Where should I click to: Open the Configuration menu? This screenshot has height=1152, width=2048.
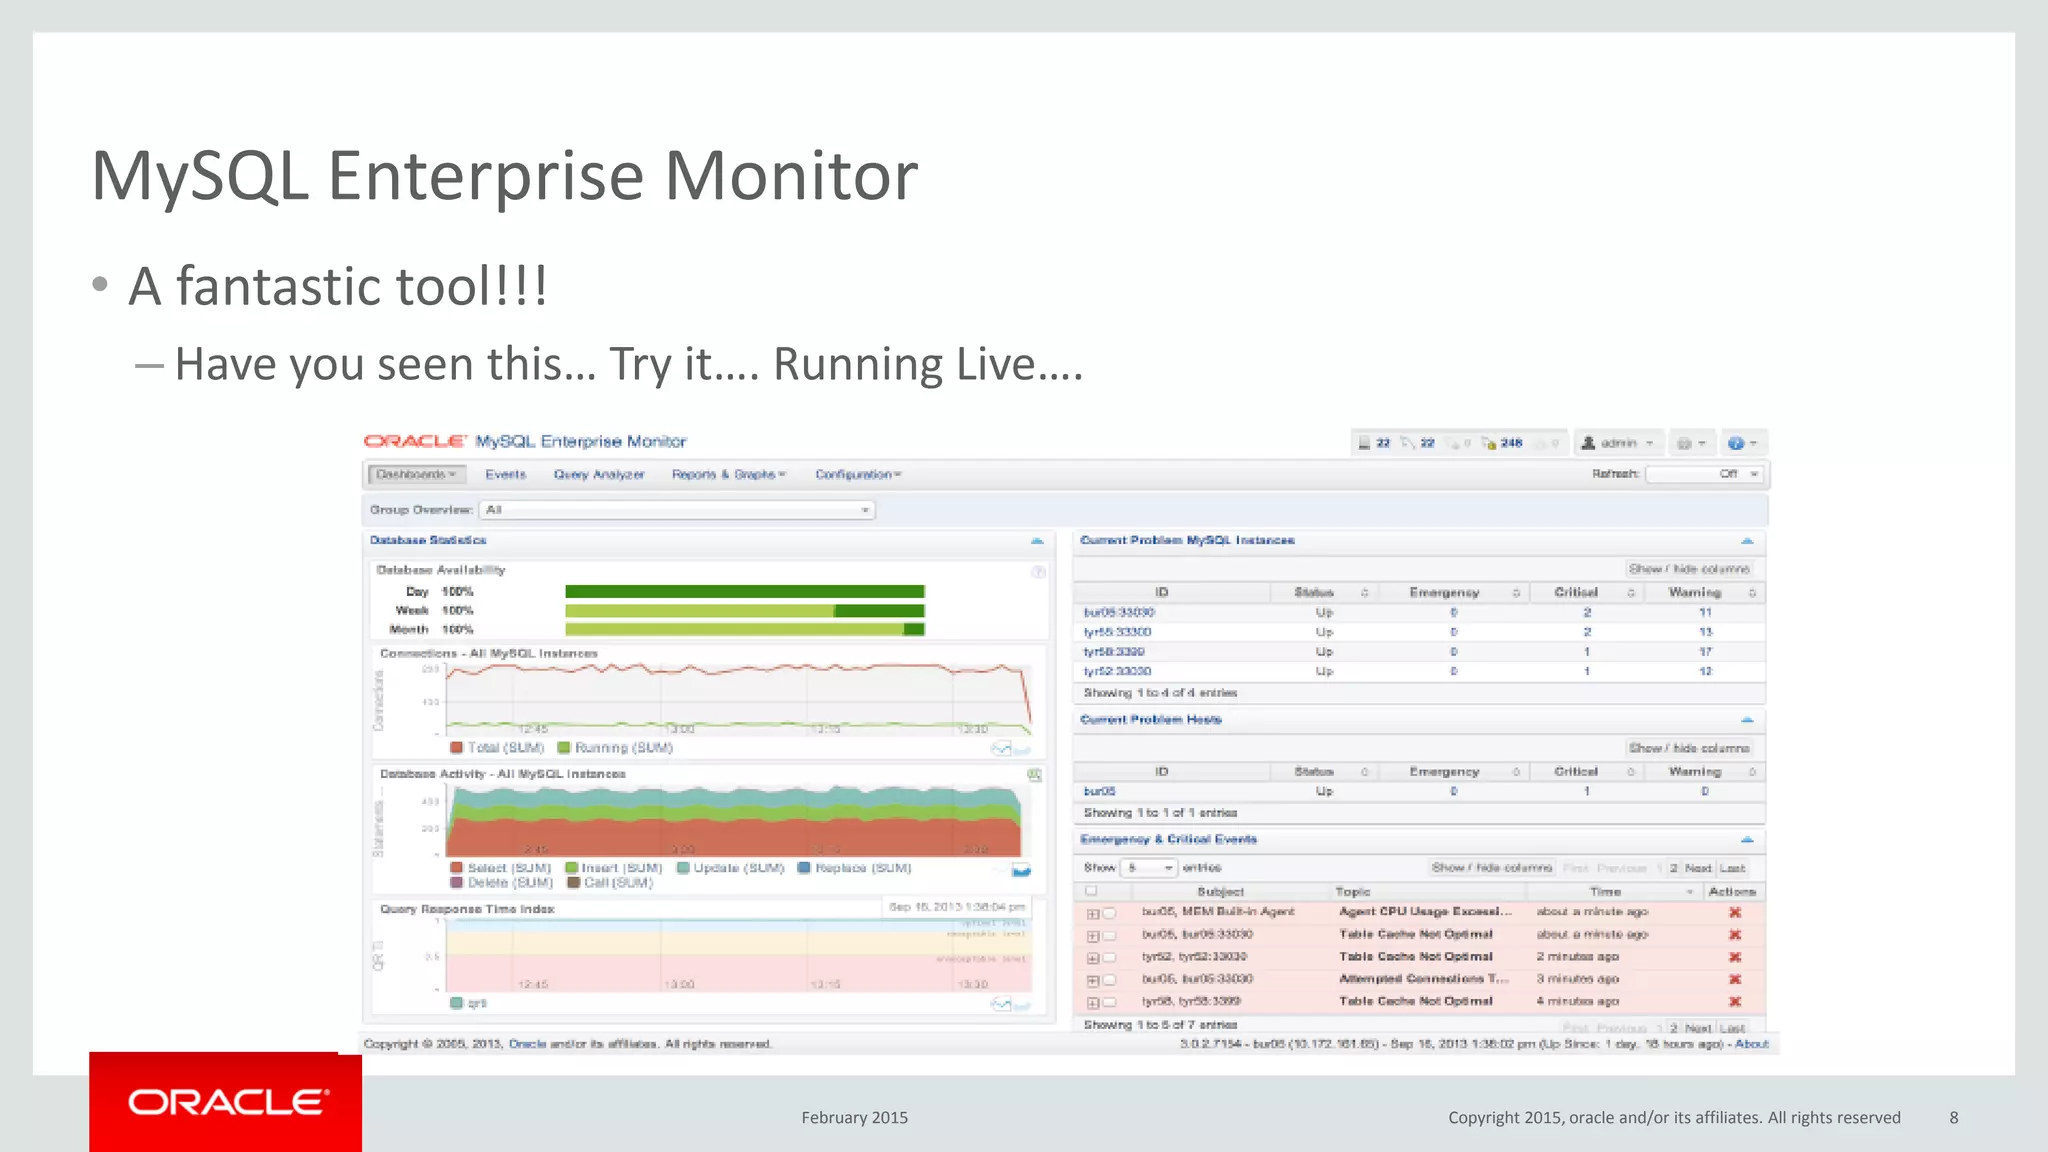(x=858, y=474)
